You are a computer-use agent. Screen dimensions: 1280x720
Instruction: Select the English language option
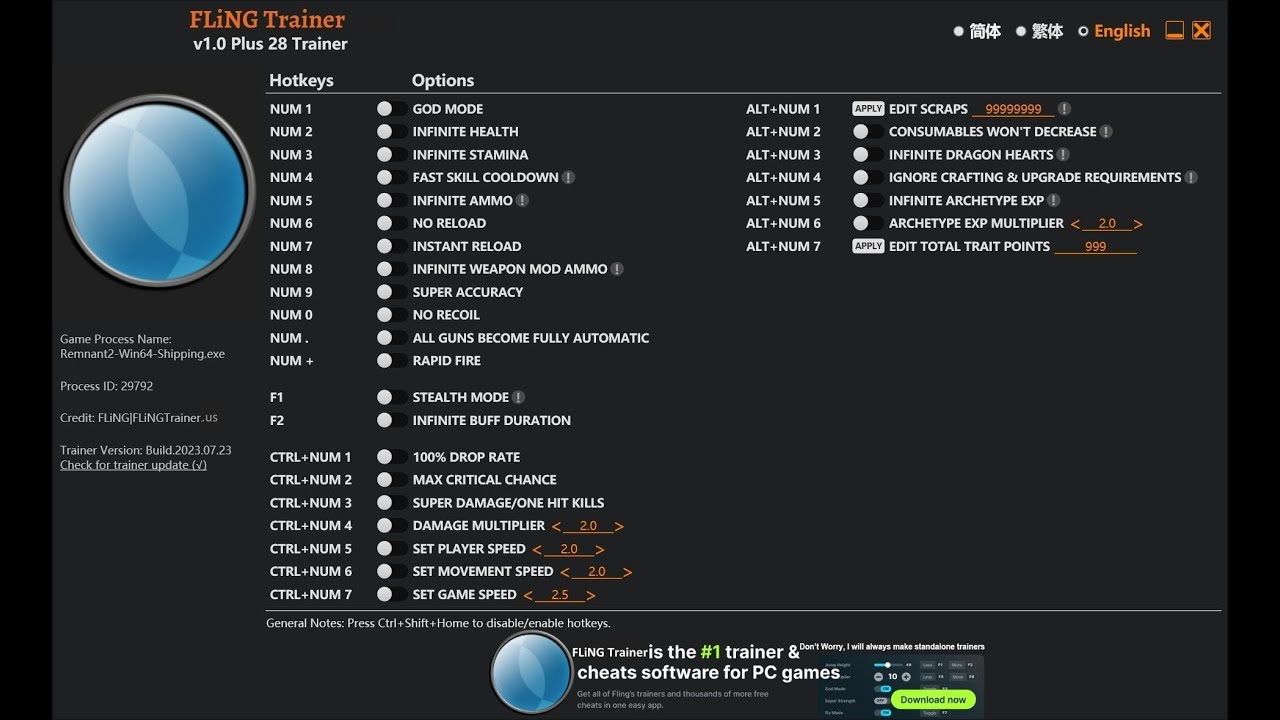coord(1113,31)
